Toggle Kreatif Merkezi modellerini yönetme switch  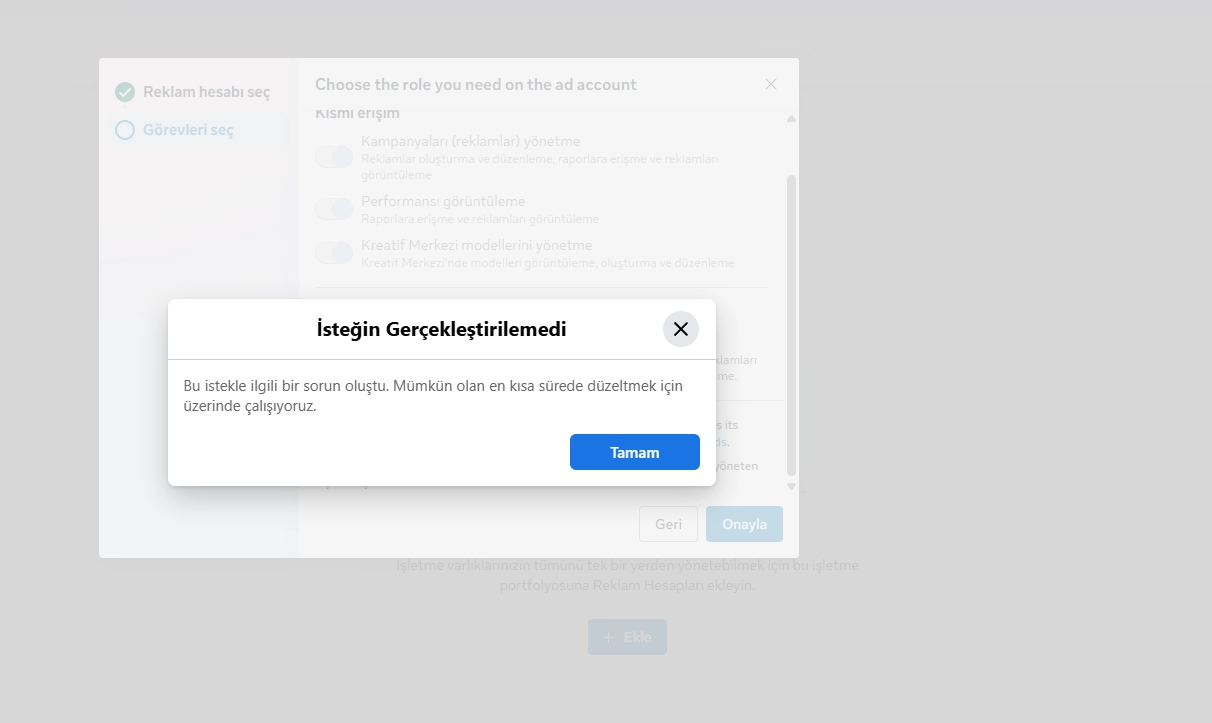[x=334, y=252]
